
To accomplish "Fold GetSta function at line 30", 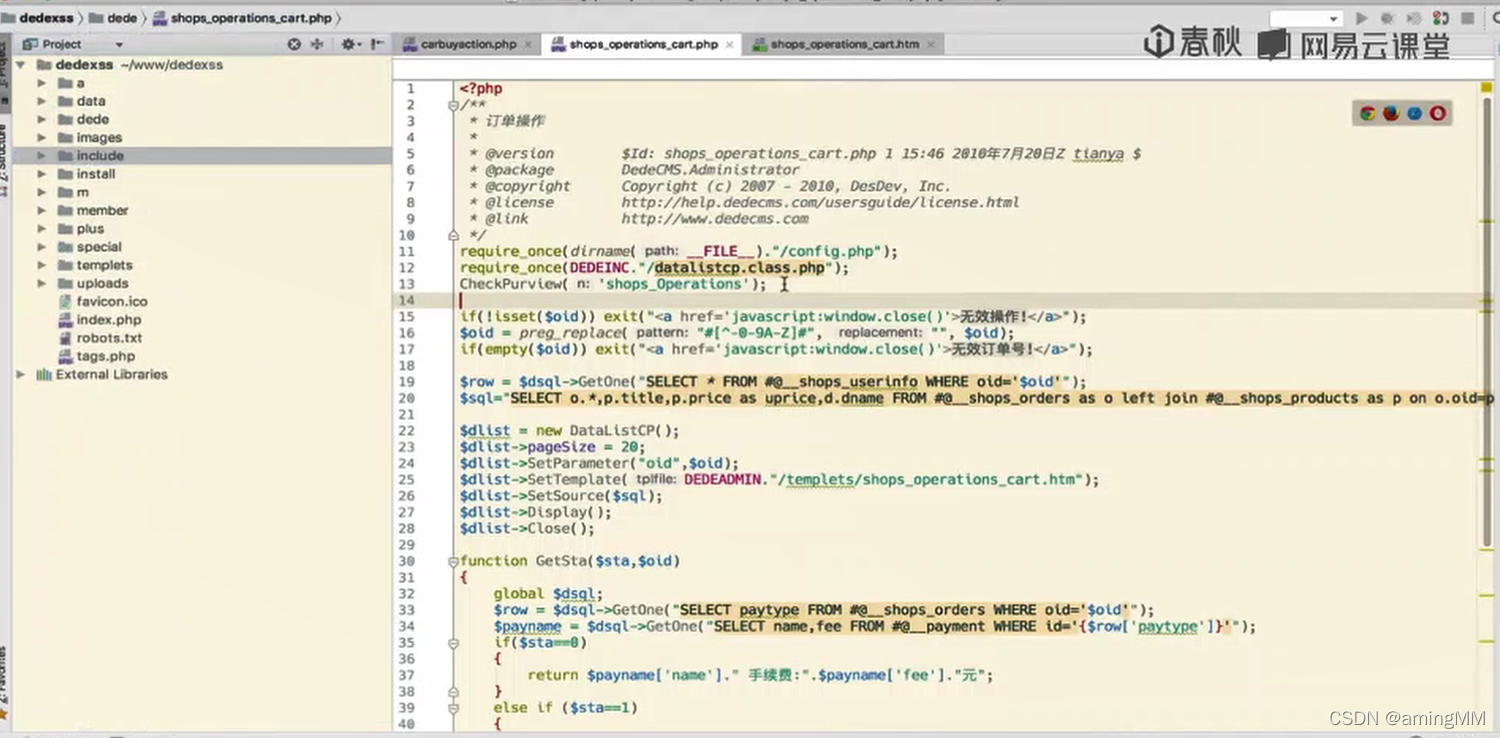I will 453,561.
